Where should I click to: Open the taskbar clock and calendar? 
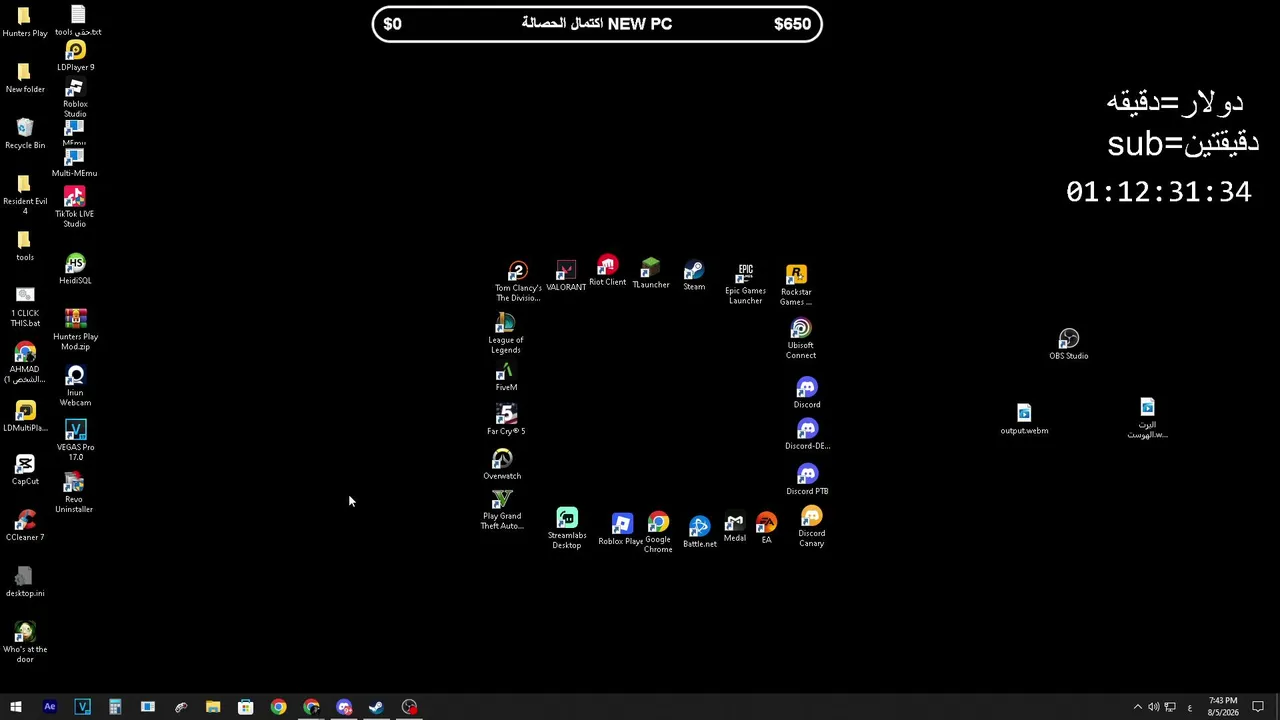point(1223,707)
